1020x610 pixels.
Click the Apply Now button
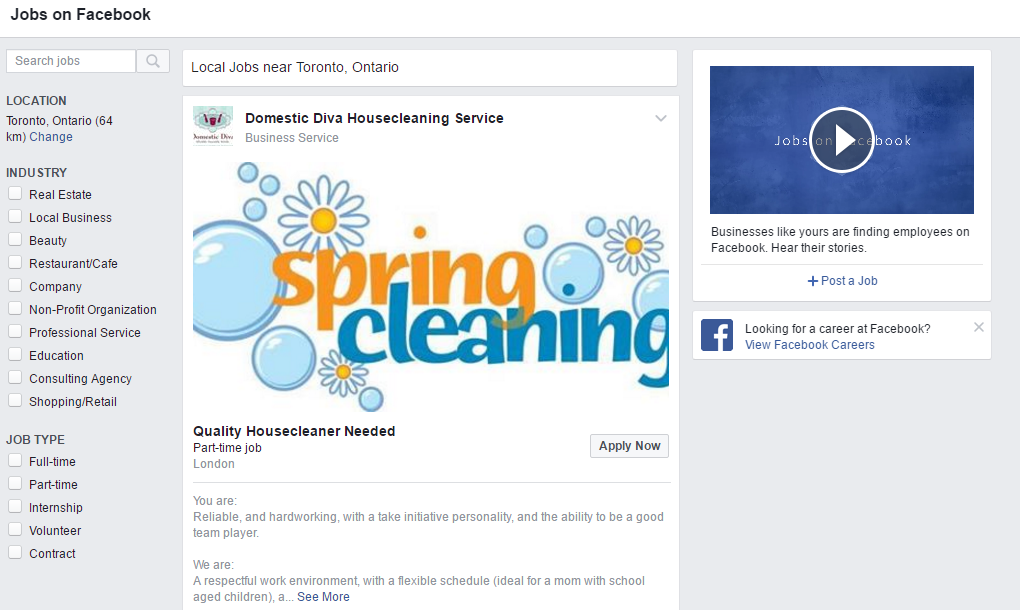629,446
